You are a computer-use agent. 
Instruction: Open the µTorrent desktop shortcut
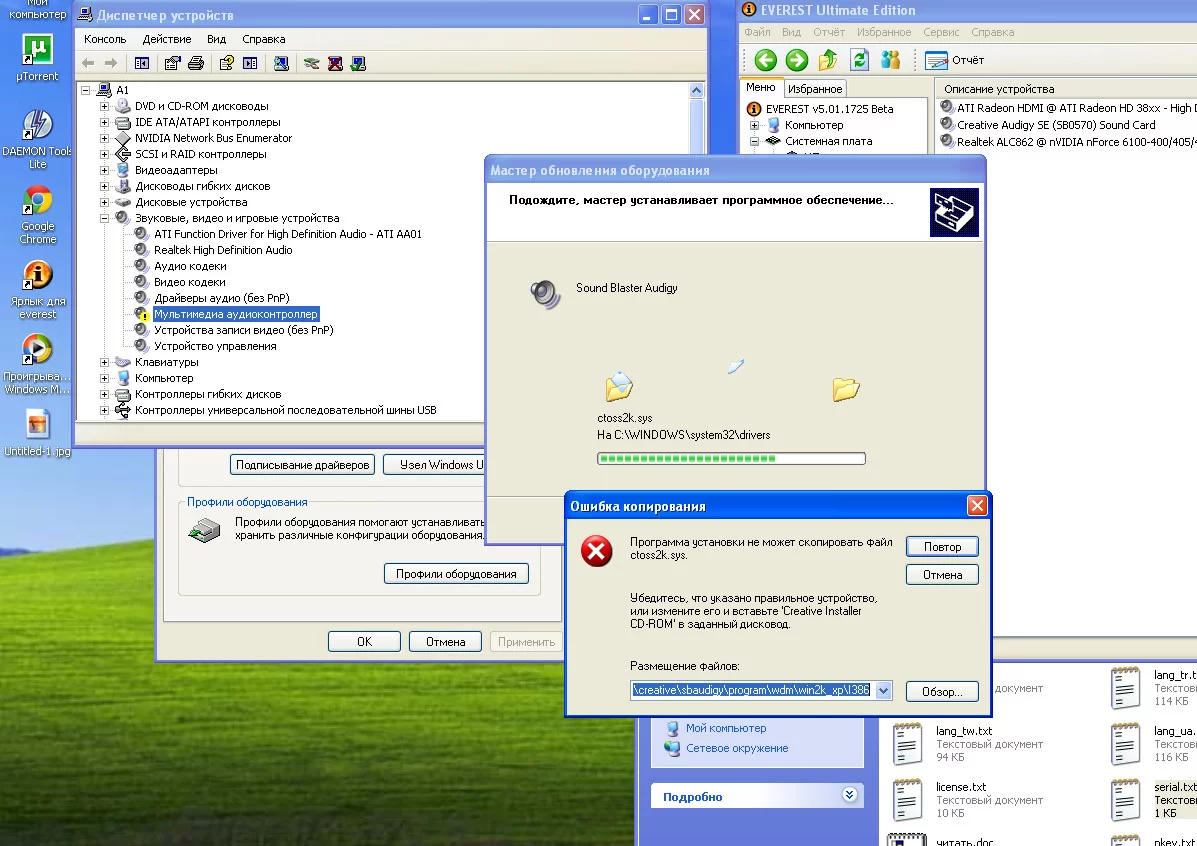38,55
